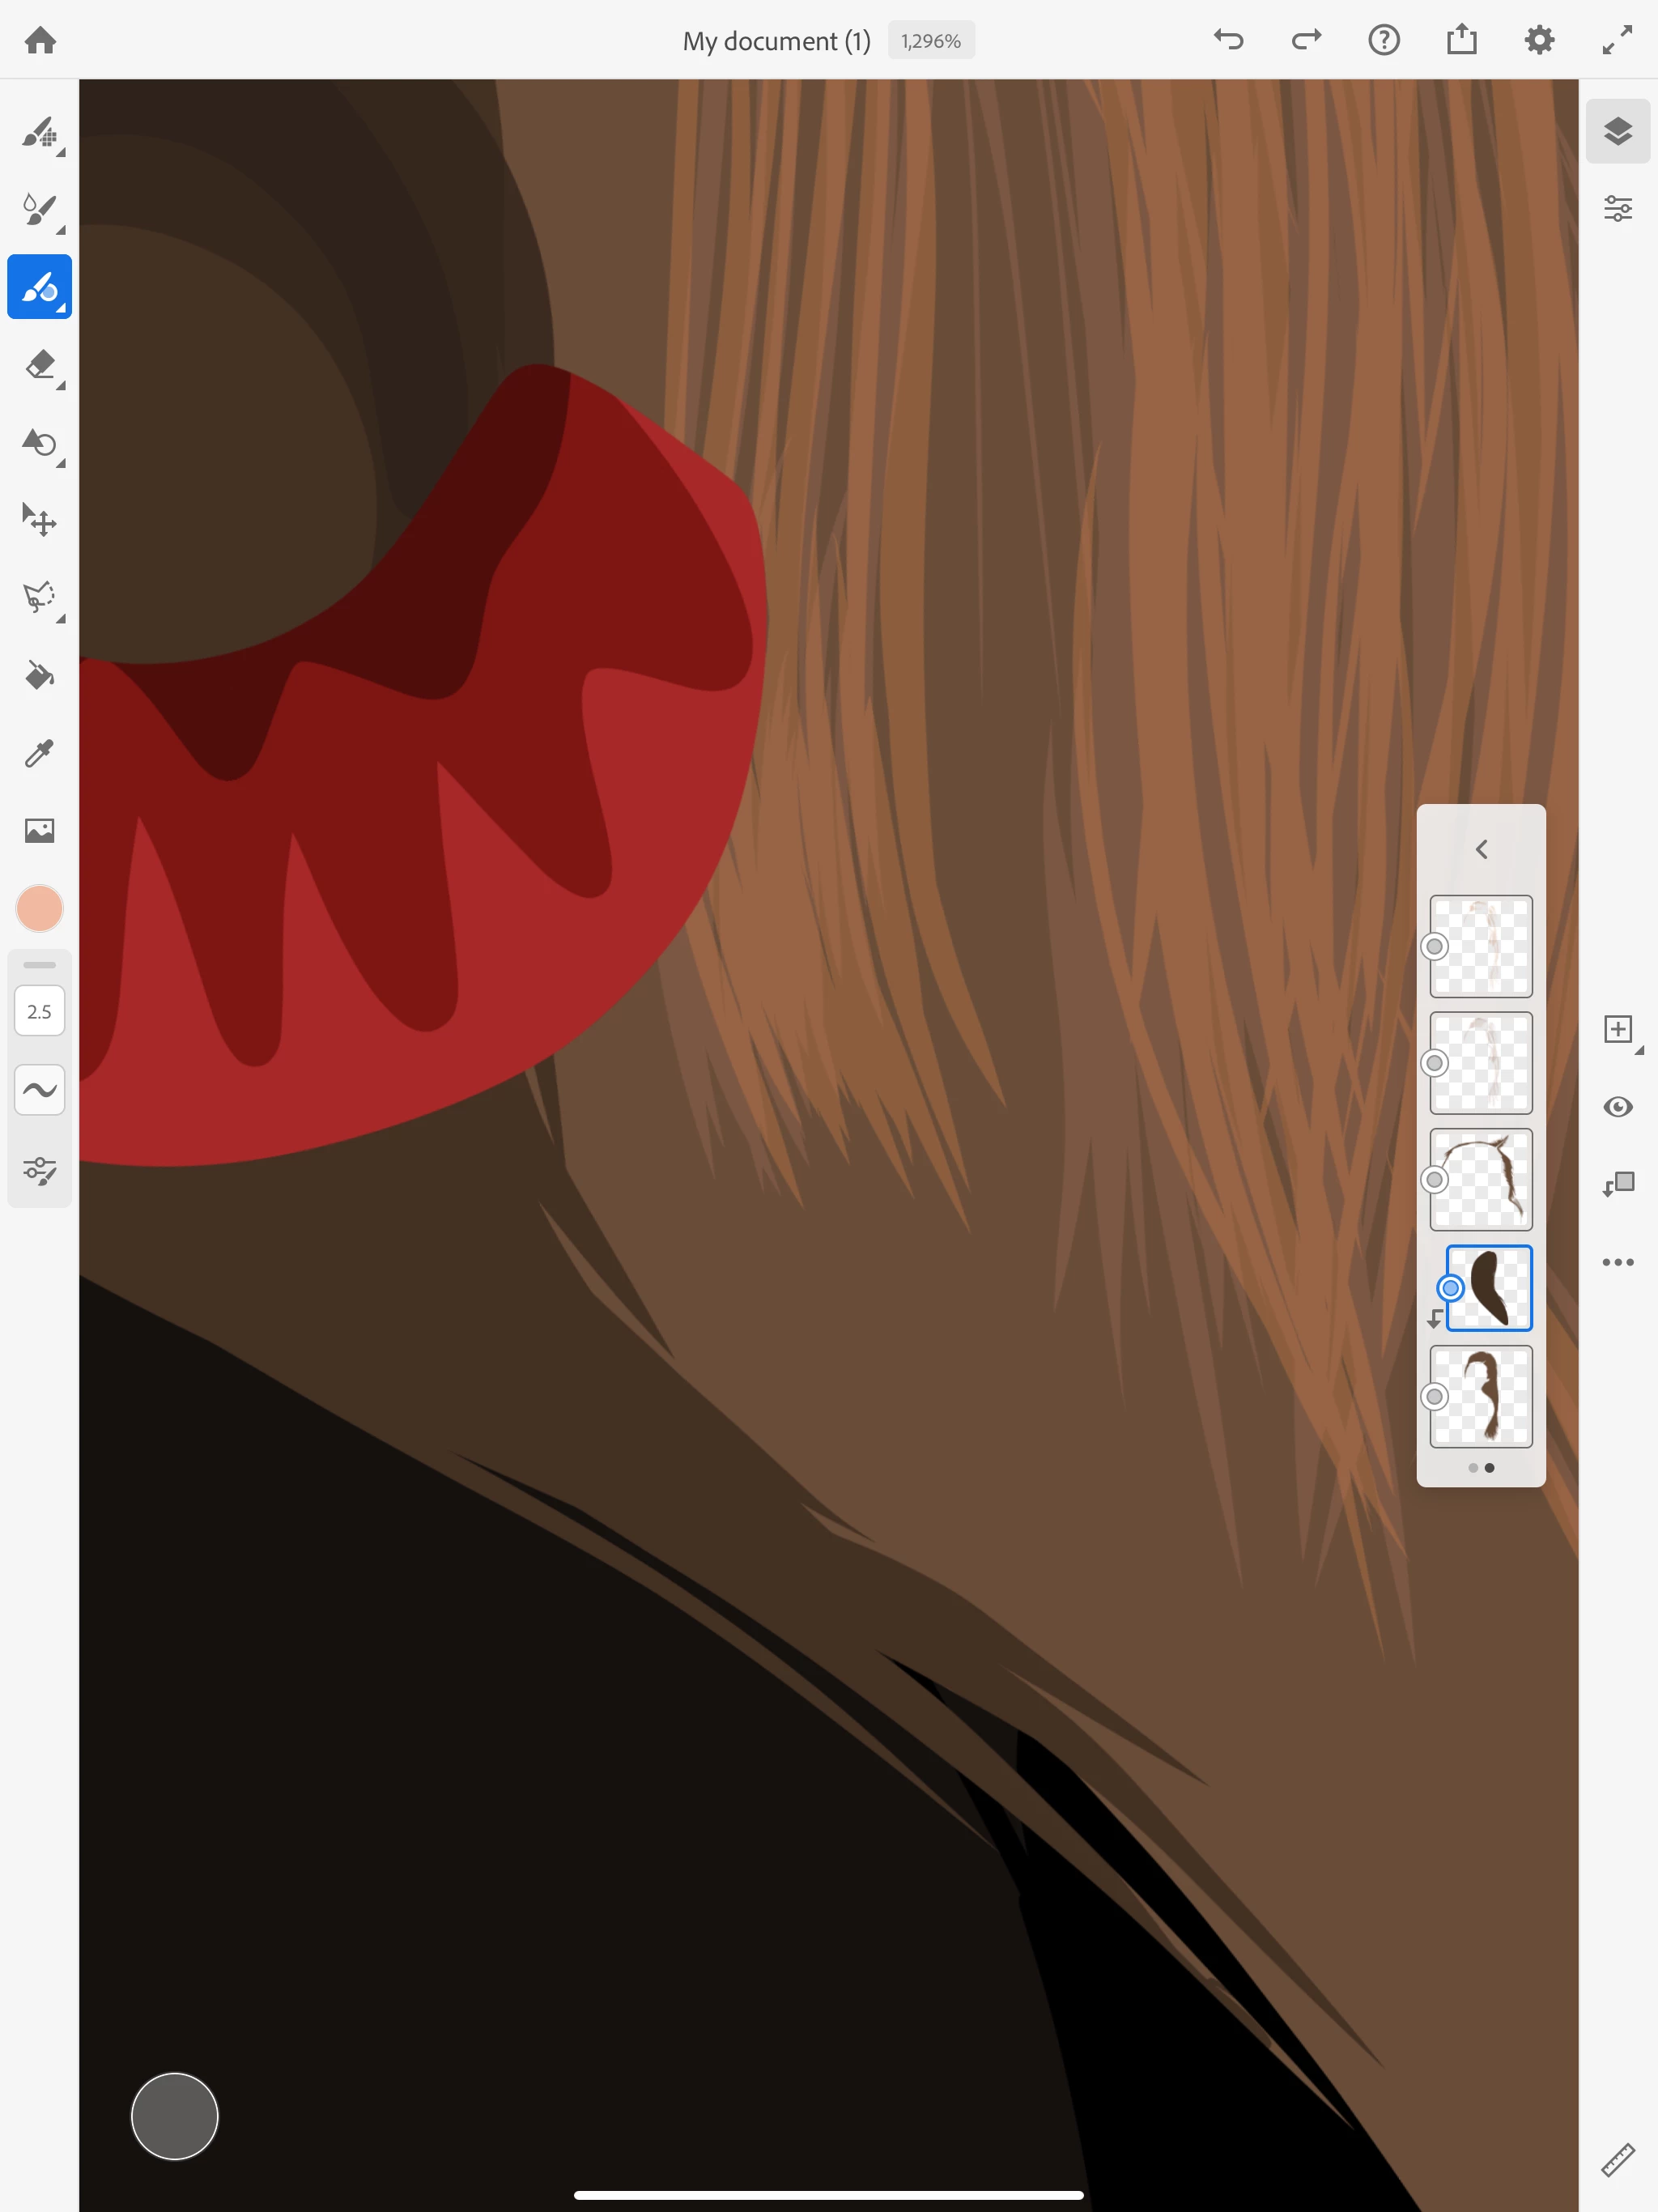1658x2212 pixels.
Task: Open the brush smoothing setting
Action: (39, 1089)
